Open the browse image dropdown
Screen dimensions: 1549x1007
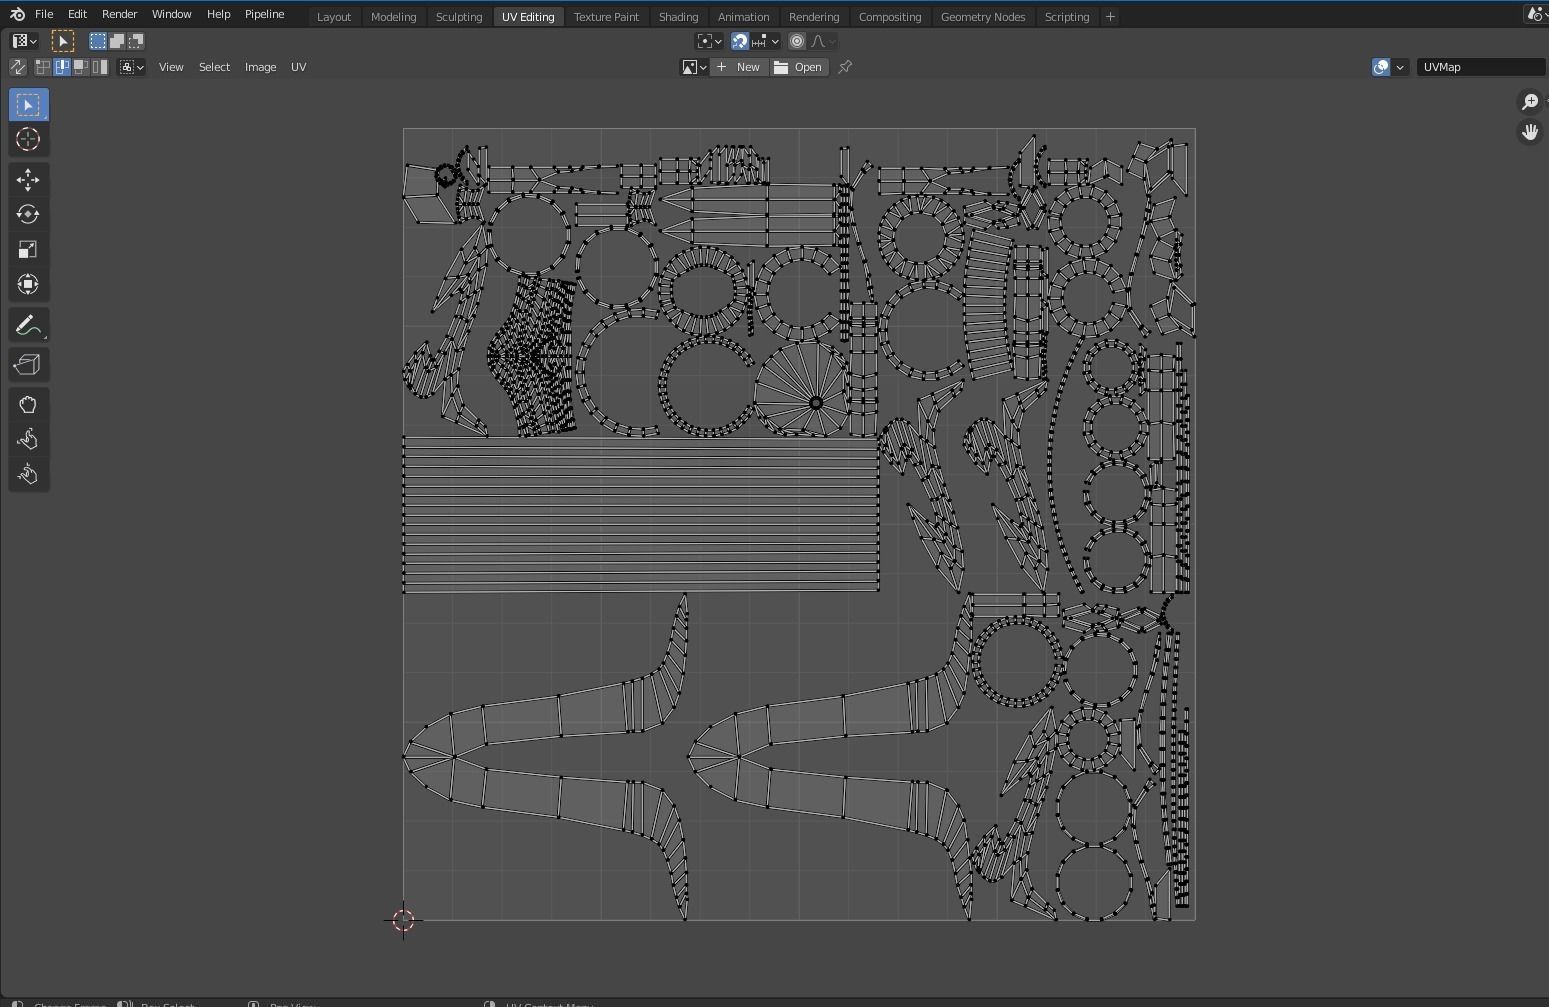tap(695, 67)
